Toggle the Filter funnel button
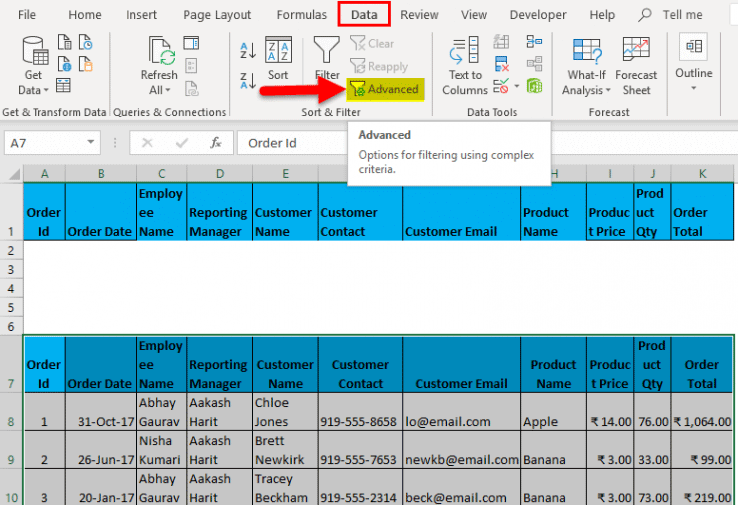 [326, 58]
